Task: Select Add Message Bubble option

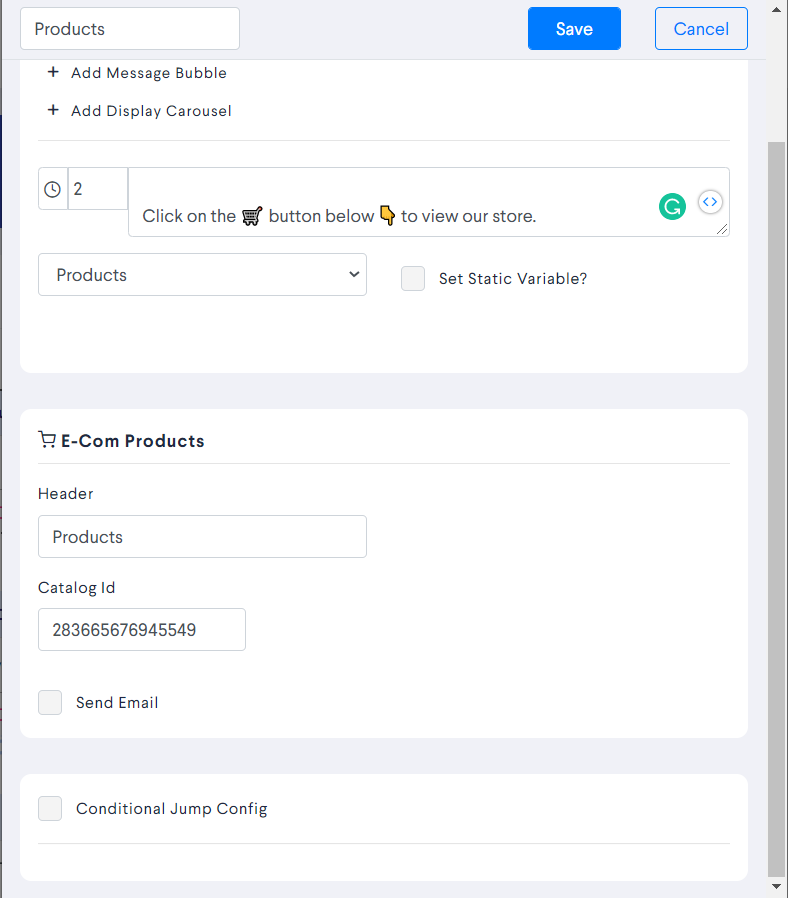Action: pos(149,73)
